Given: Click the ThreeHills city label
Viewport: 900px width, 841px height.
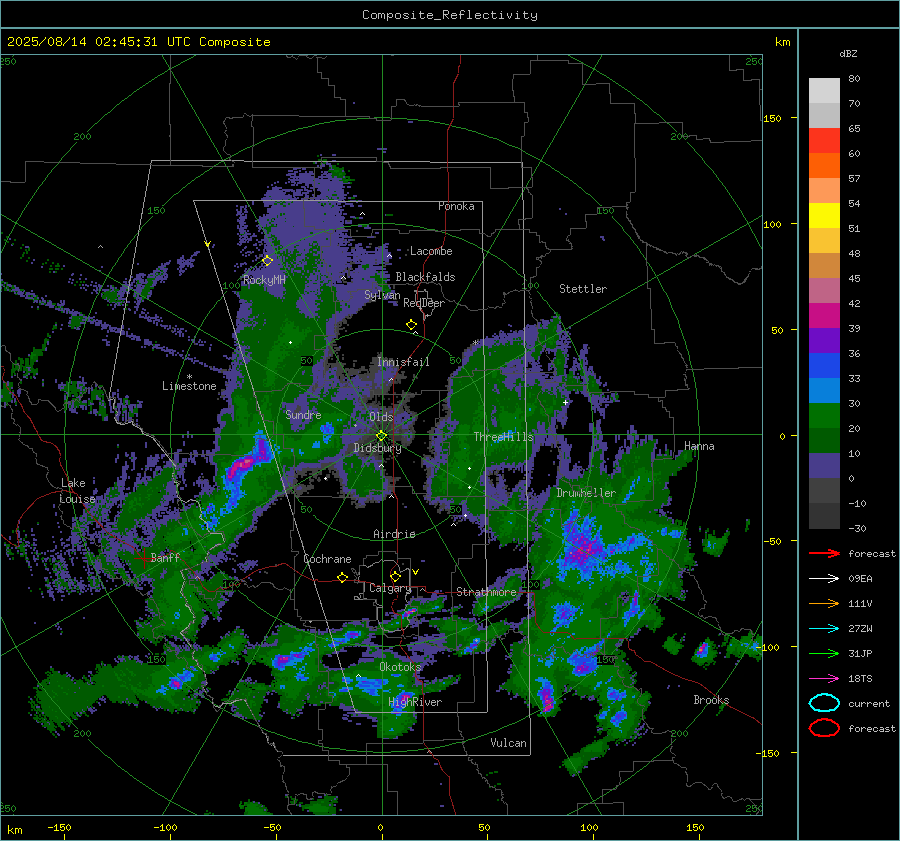Looking at the screenshot, I should pos(503,437).
